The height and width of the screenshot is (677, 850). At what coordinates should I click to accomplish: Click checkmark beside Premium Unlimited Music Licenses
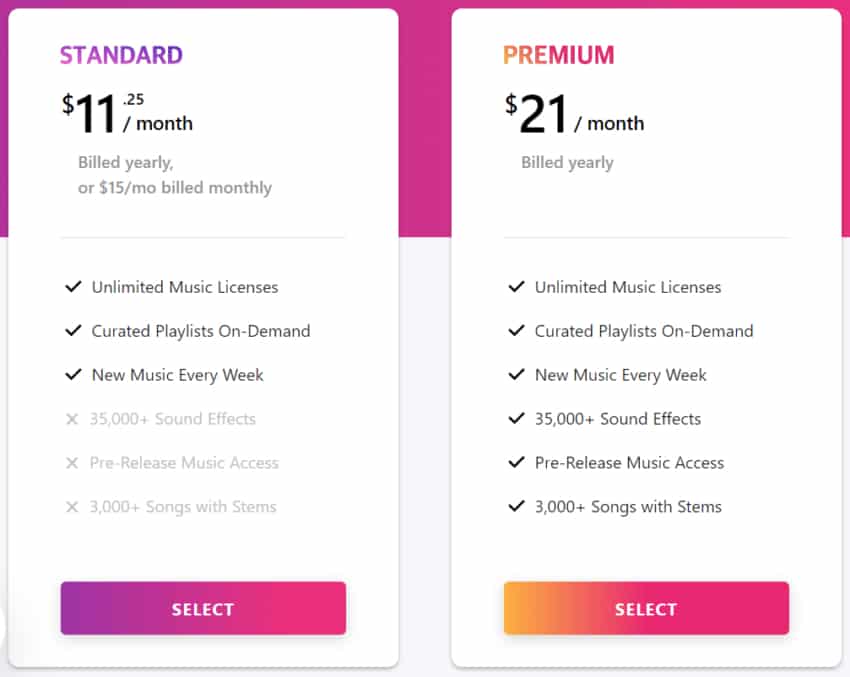[516, 287]
